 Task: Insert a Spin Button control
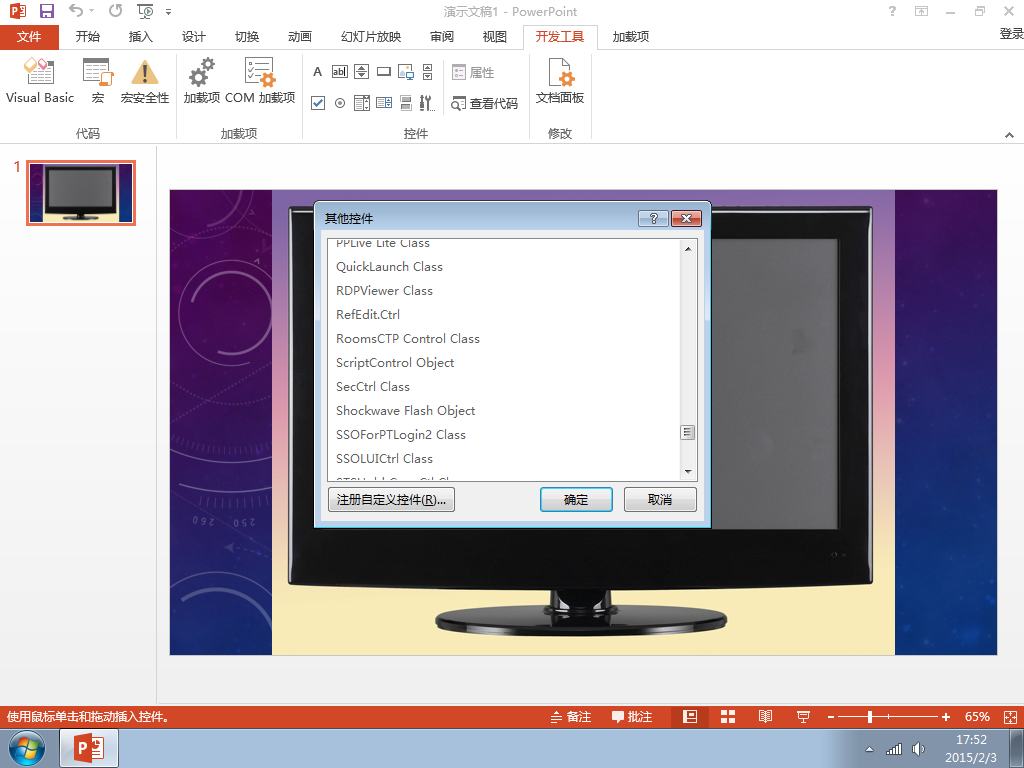[x=362, y=72]
